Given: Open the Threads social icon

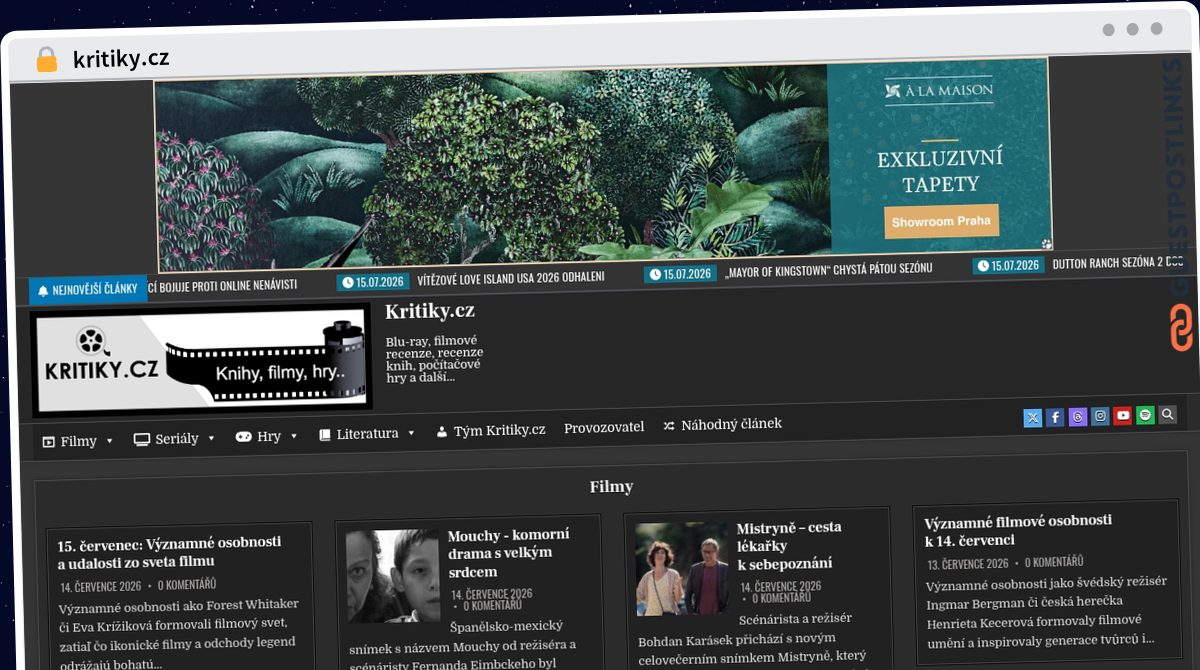Looking at the screenshot, I should 1078,417.
